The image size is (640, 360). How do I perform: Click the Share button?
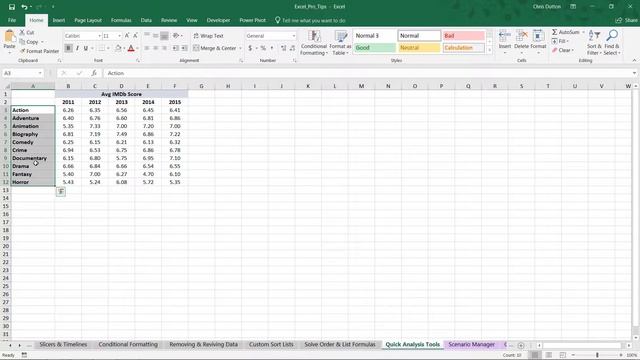click(627, 20)
